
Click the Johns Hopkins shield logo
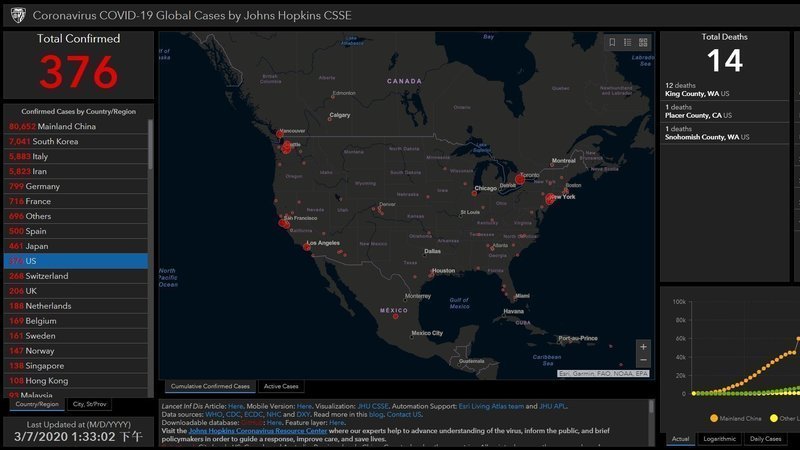coord(18,15)
